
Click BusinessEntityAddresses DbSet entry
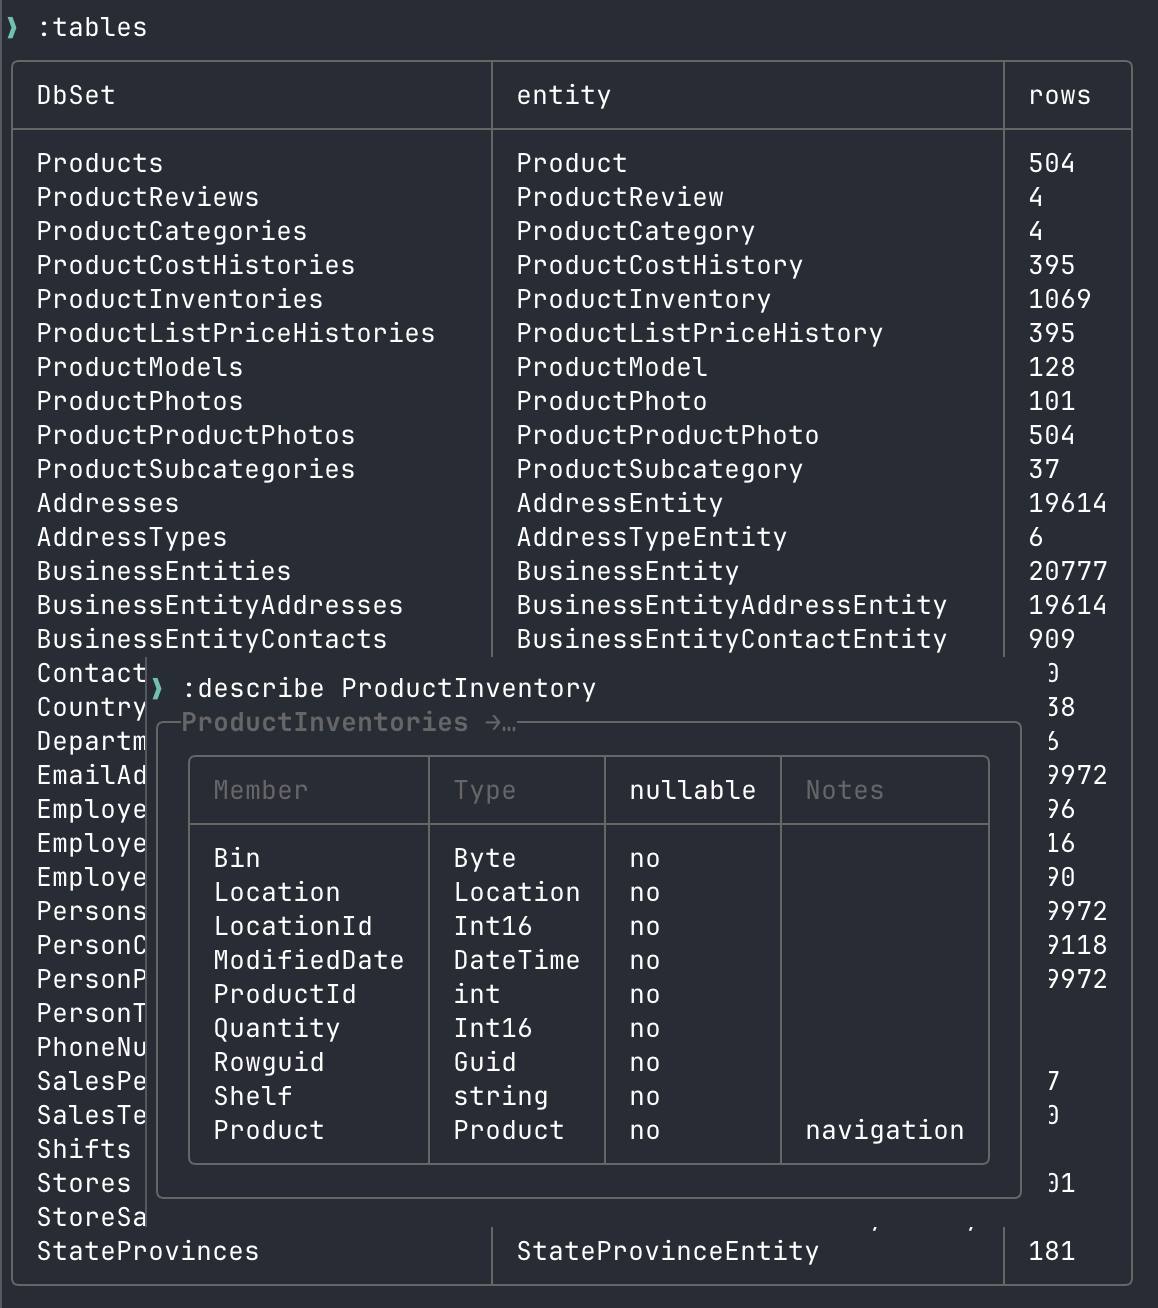(x=220, y=605)
